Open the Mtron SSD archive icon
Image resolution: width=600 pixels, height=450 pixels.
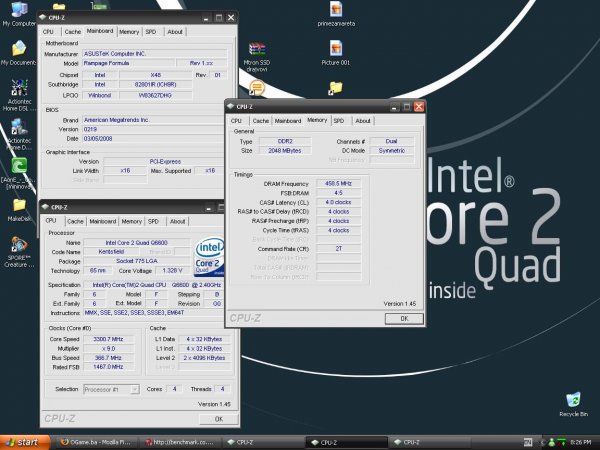[x=257, y=49]
